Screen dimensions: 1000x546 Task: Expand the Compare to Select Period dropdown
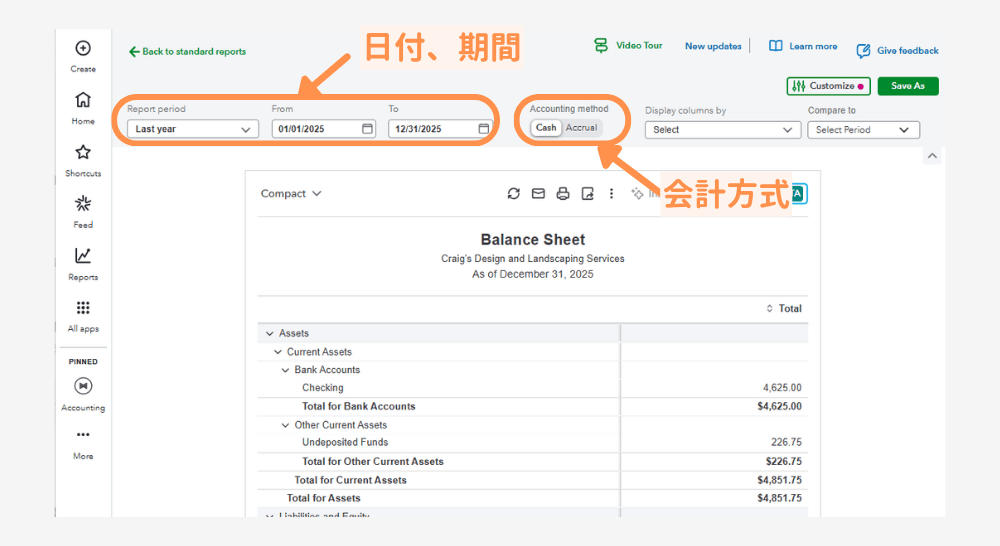point(863,130)
